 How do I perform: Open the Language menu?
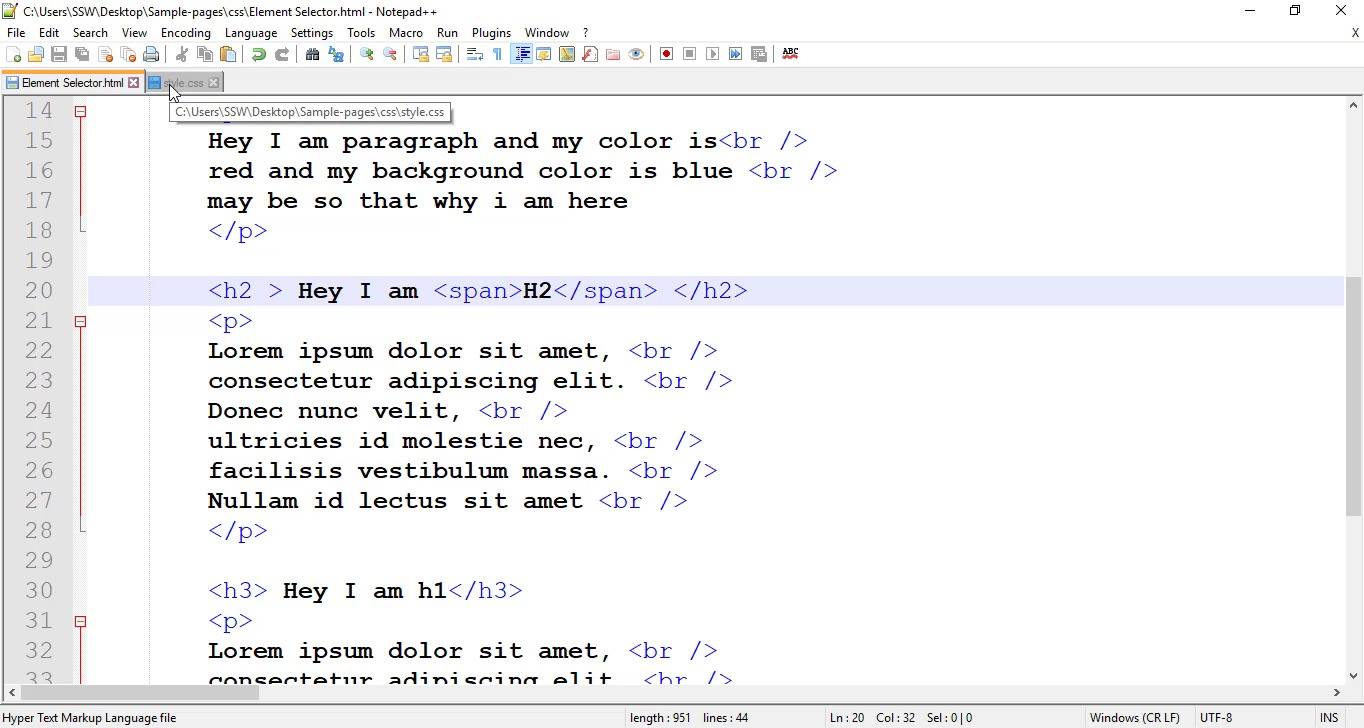click(250, 32)
